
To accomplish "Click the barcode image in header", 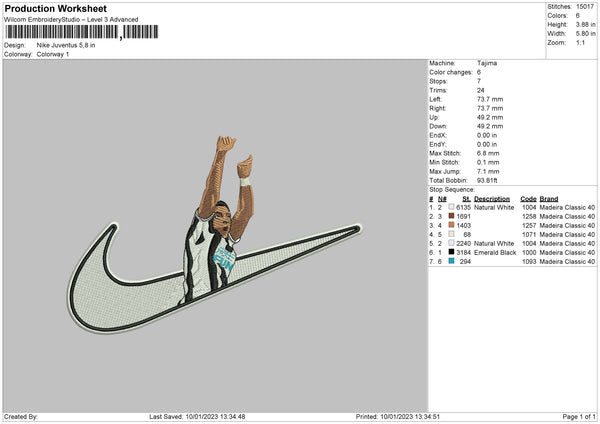I will coord(82,32).
